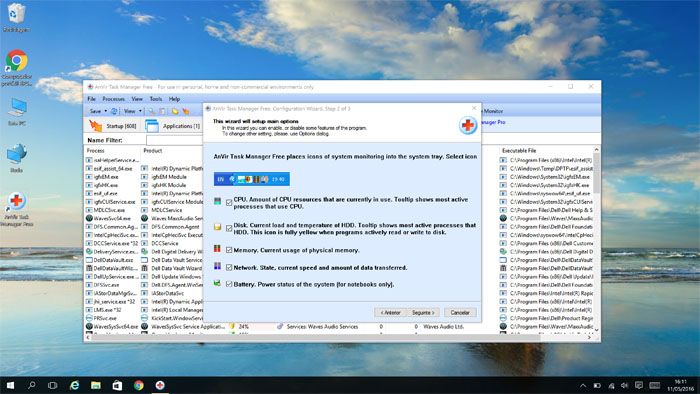
Task: Click into the Name Filter input field
Action: point(175,140)
